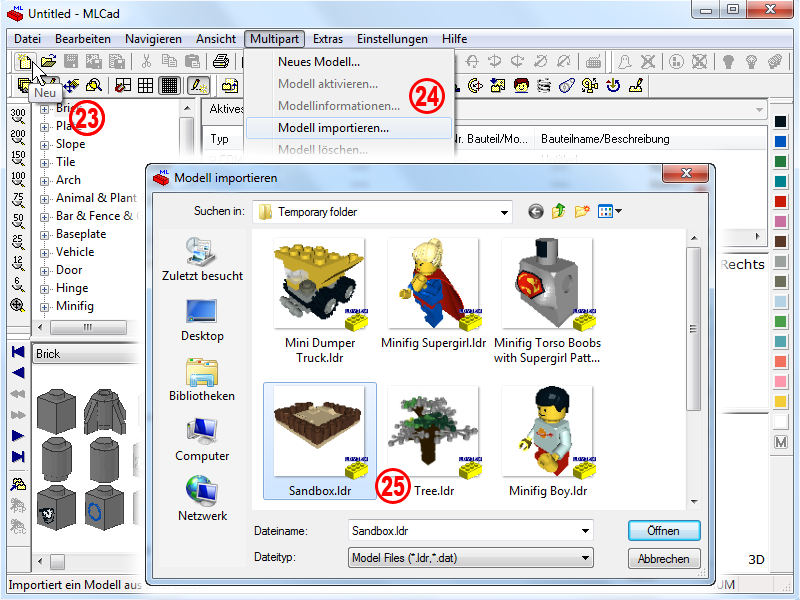Image resolution: width=800 pixels, height=600 pixels.
Task: Click the minifig head generator toolbar icon
Action: [x=521, y=85]
